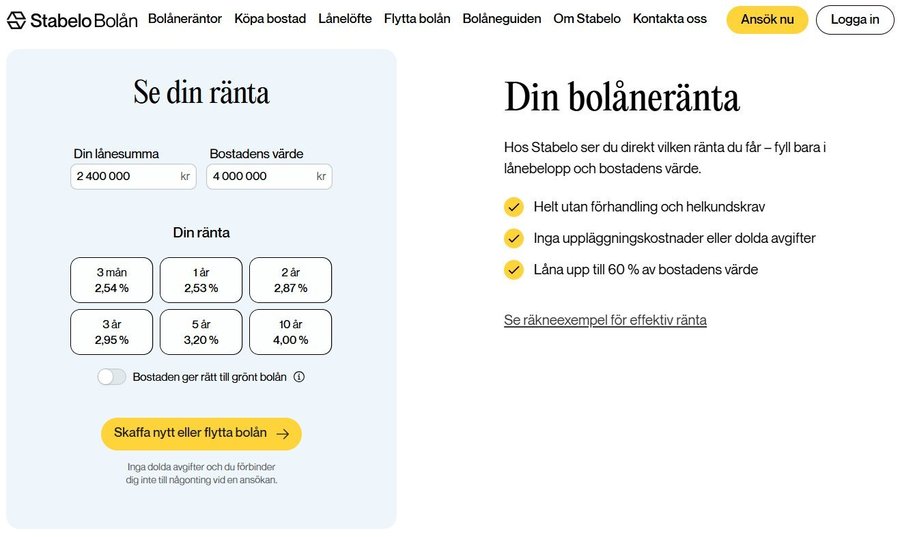
Task: Click the Din lånesumma input field
Action: [x=125, y=176]
